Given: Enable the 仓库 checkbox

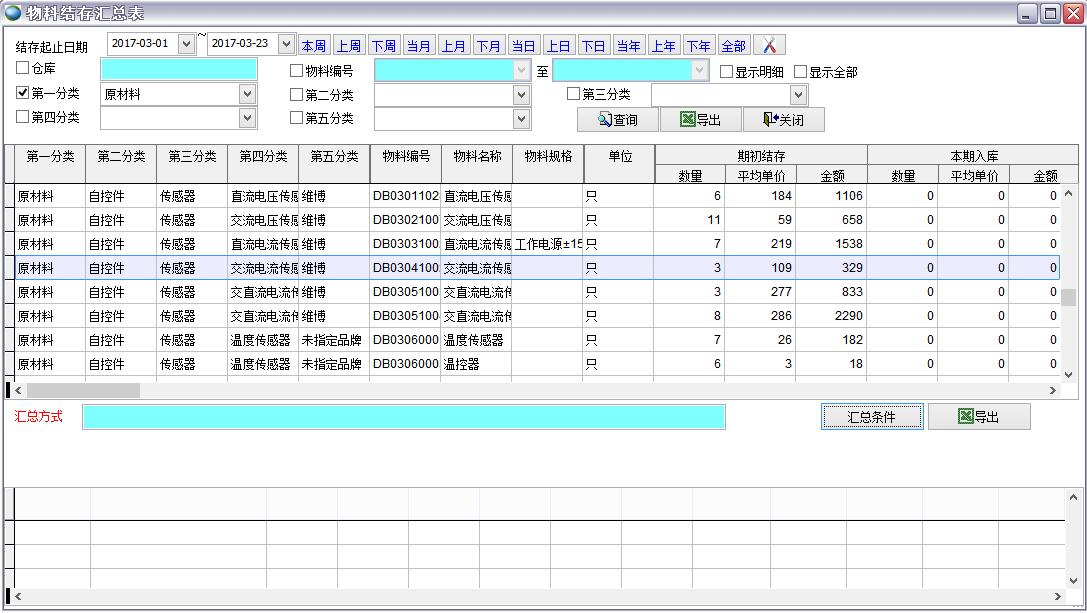Looking at the screenshot, I should [22, 69].
